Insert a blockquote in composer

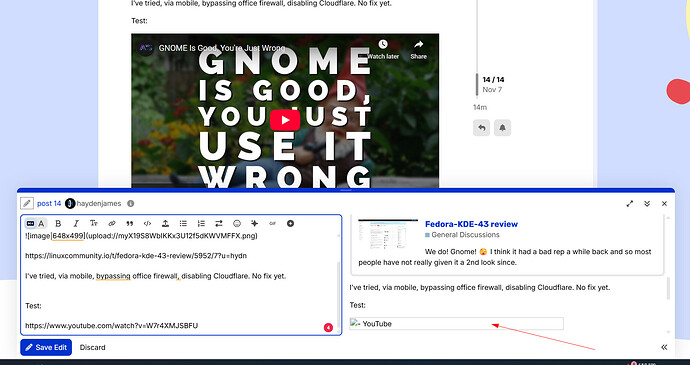click(129, 224)
